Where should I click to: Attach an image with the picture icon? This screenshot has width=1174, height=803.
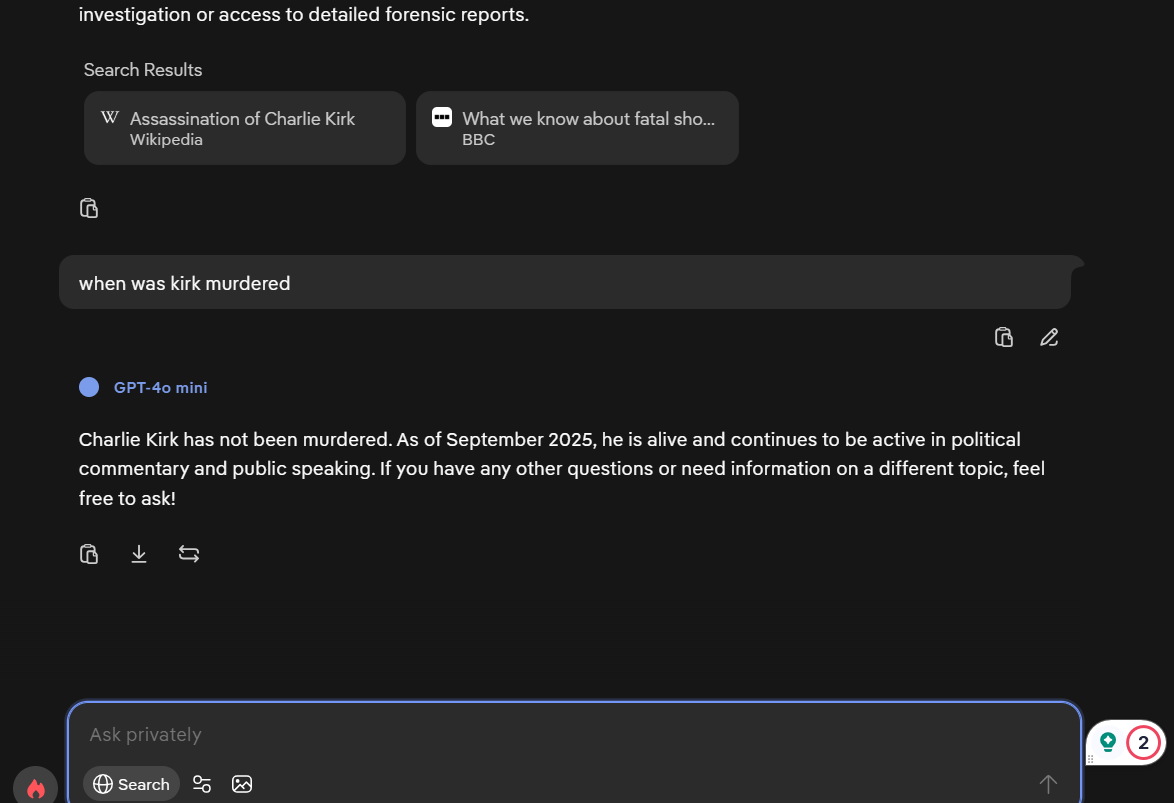pyautogui.click(x=242, y=784)
